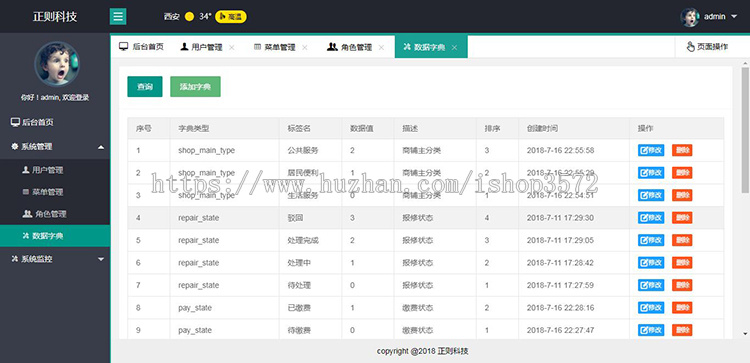Open the 页面操作 menu
The height and width of the screenshot is (363, 750).
click(707, 47)
